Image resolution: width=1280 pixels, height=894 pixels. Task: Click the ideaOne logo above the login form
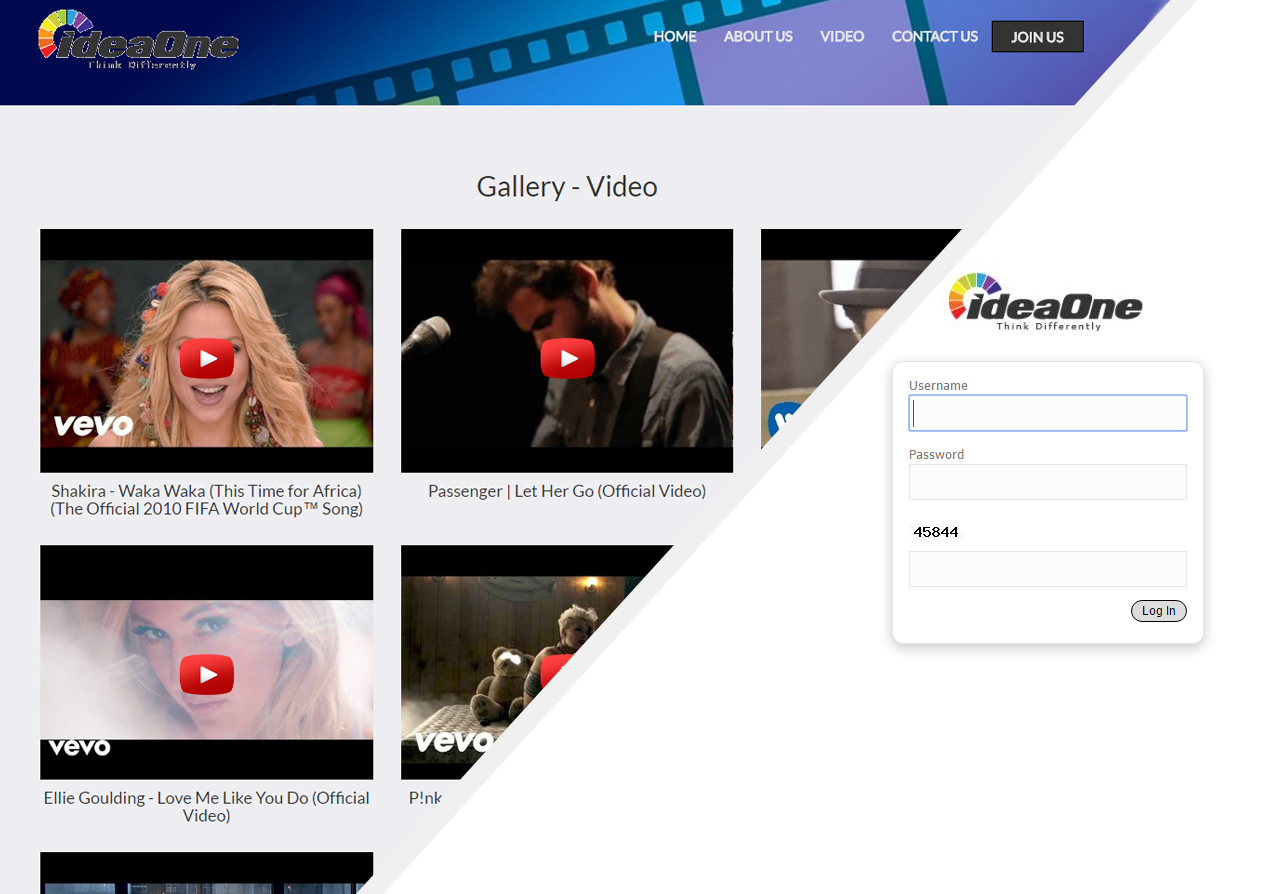(1045, 302)
